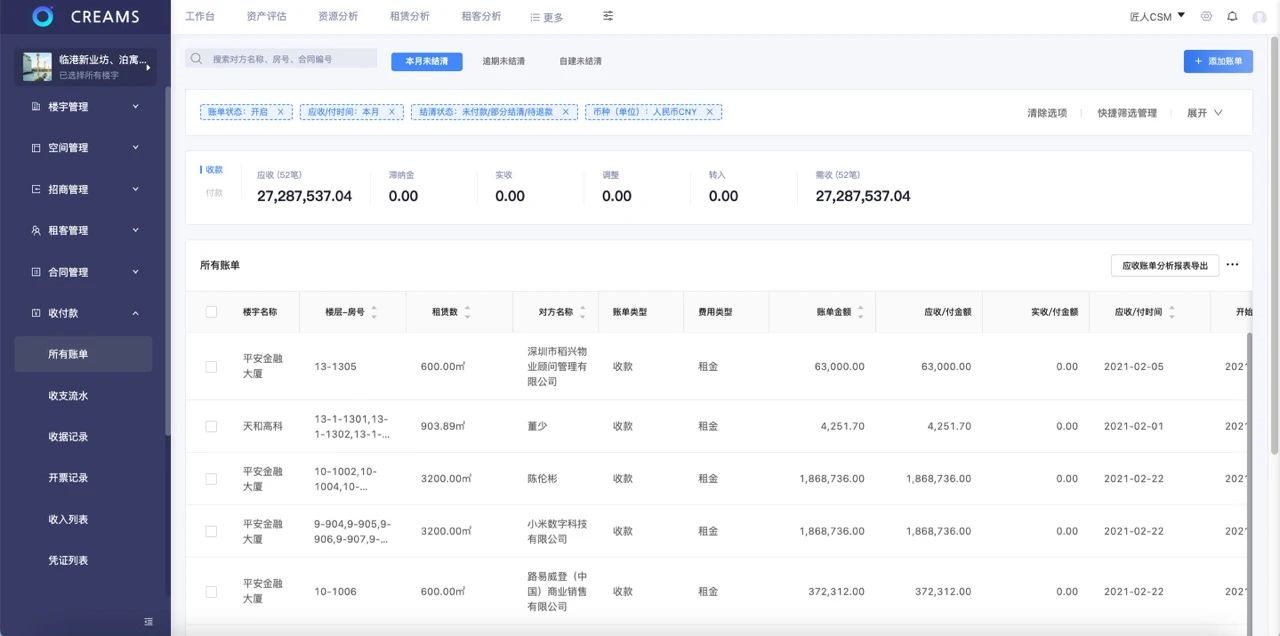
Task: Sort by 租赁数 column arrows
Action: coord(467,312)
